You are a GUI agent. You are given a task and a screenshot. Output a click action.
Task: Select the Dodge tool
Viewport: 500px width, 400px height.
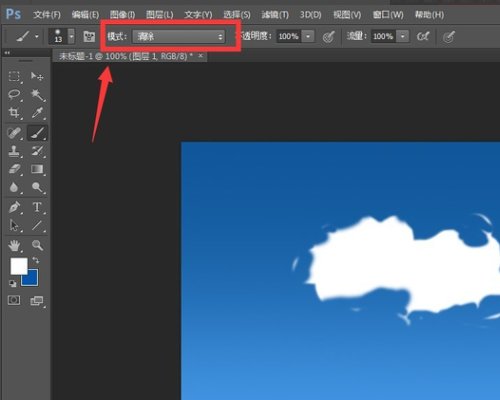[x=37, y=187]
